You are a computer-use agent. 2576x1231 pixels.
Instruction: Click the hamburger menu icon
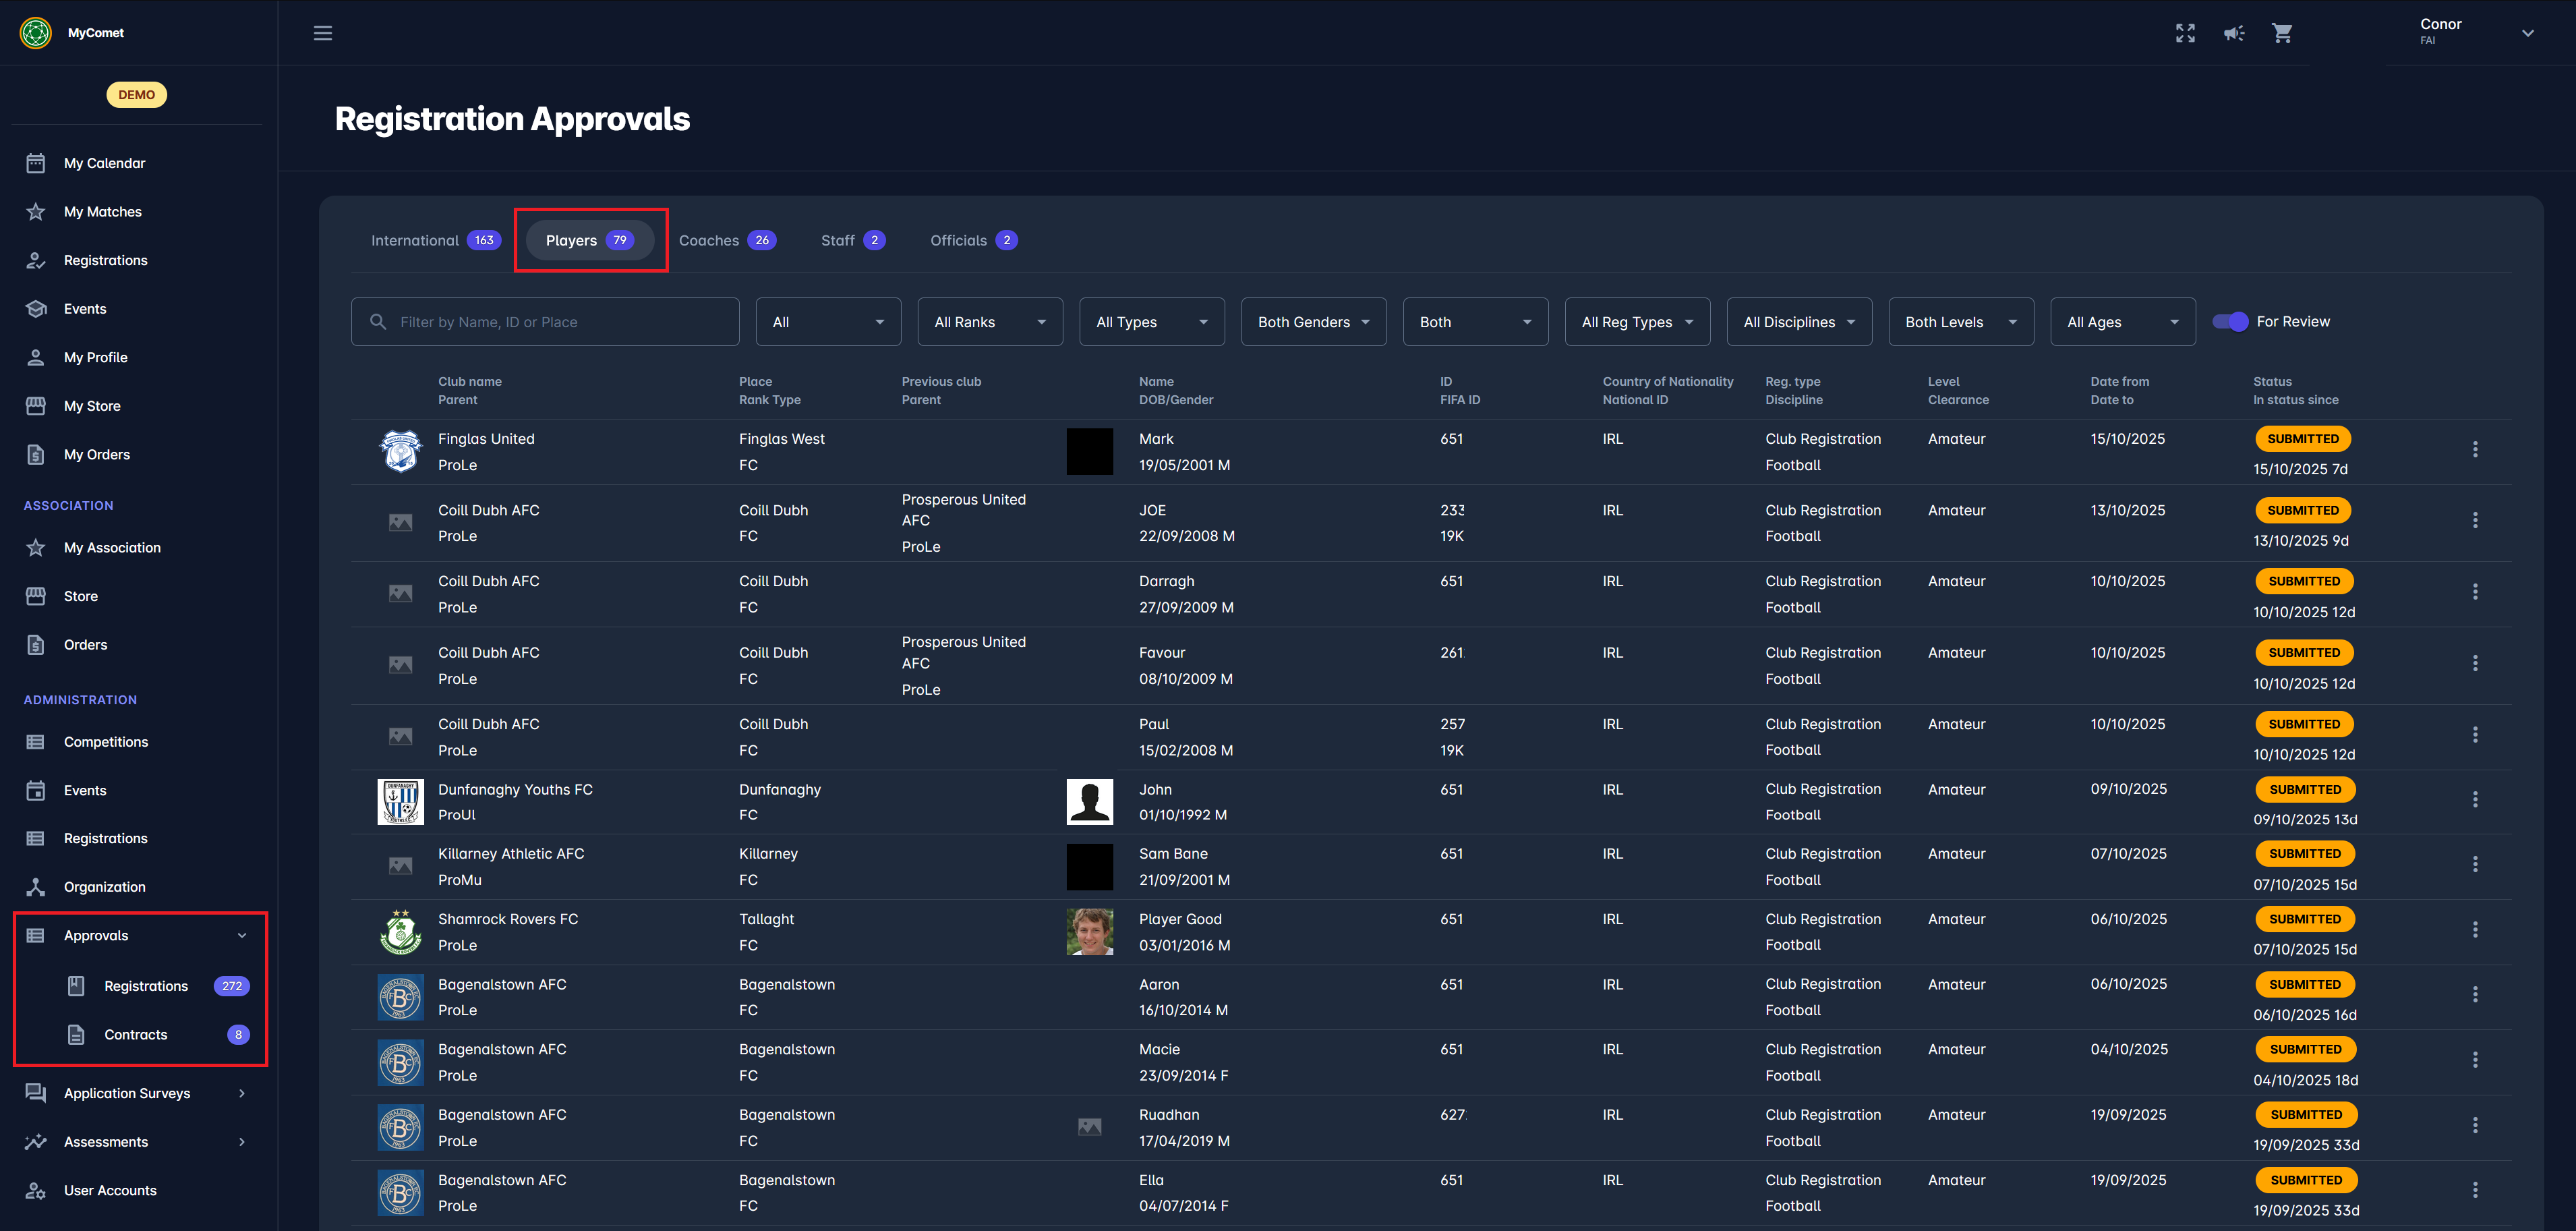coord(322,33)
